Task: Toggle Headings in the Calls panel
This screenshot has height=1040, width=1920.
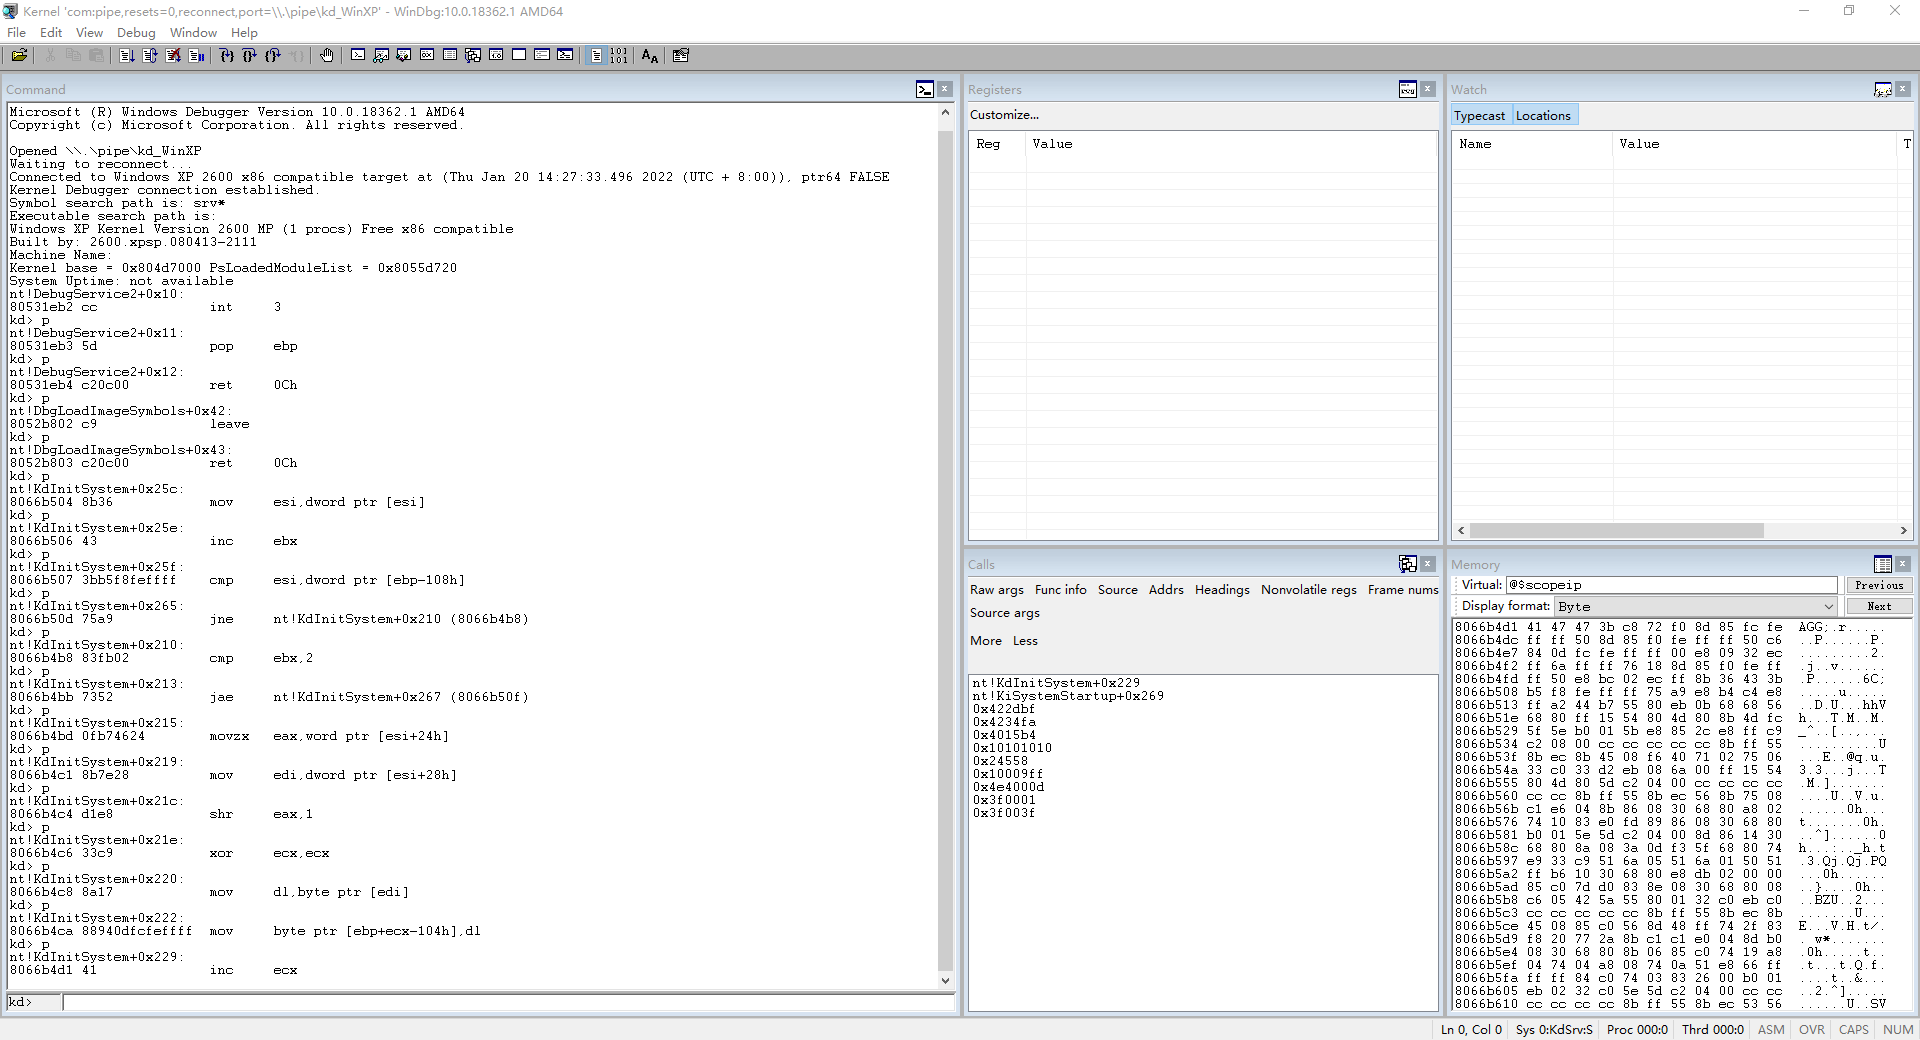Action: pyautogui.click(x=1222, y=590)
